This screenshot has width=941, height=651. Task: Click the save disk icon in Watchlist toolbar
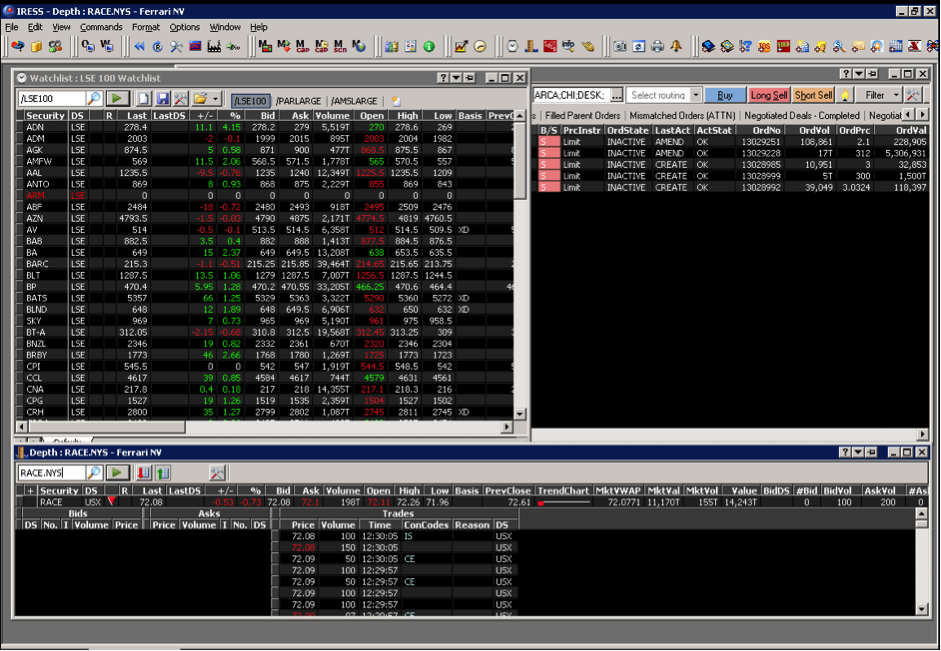[162, 99]
